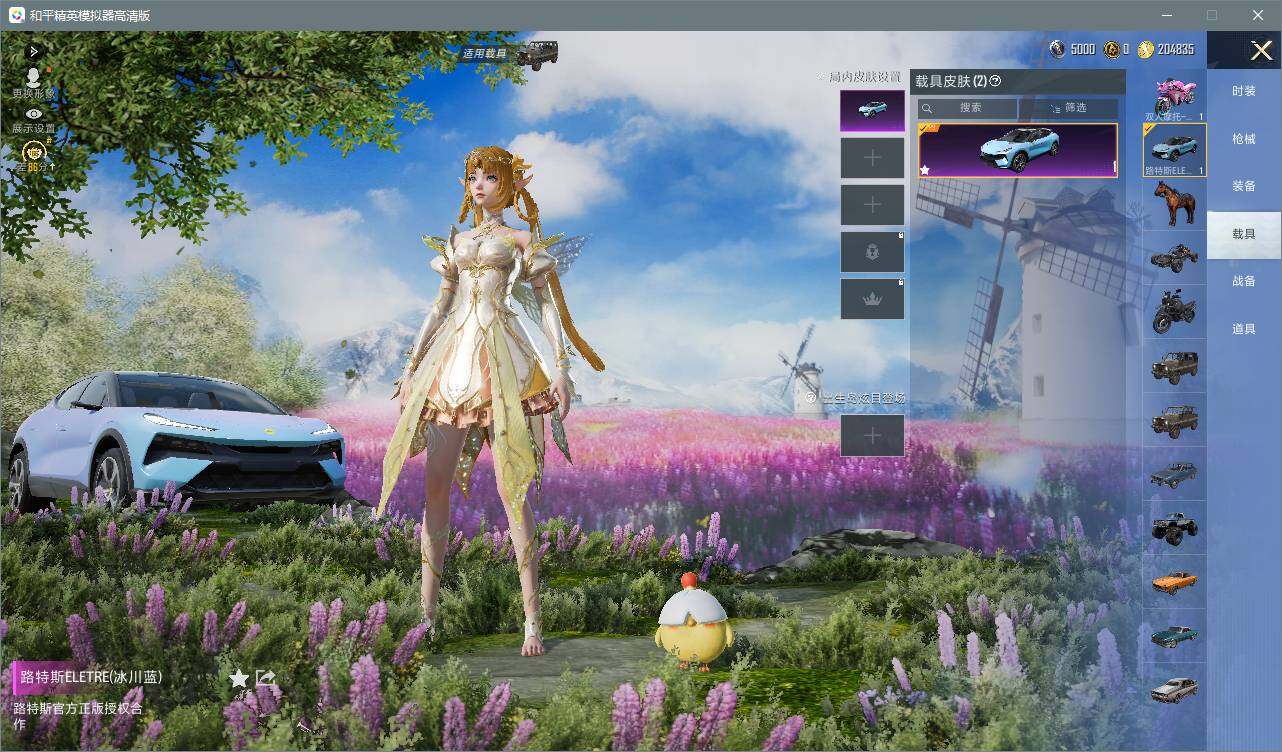Open the 时装 outfits tab

pyautogui.click(x=1244, y=91)
